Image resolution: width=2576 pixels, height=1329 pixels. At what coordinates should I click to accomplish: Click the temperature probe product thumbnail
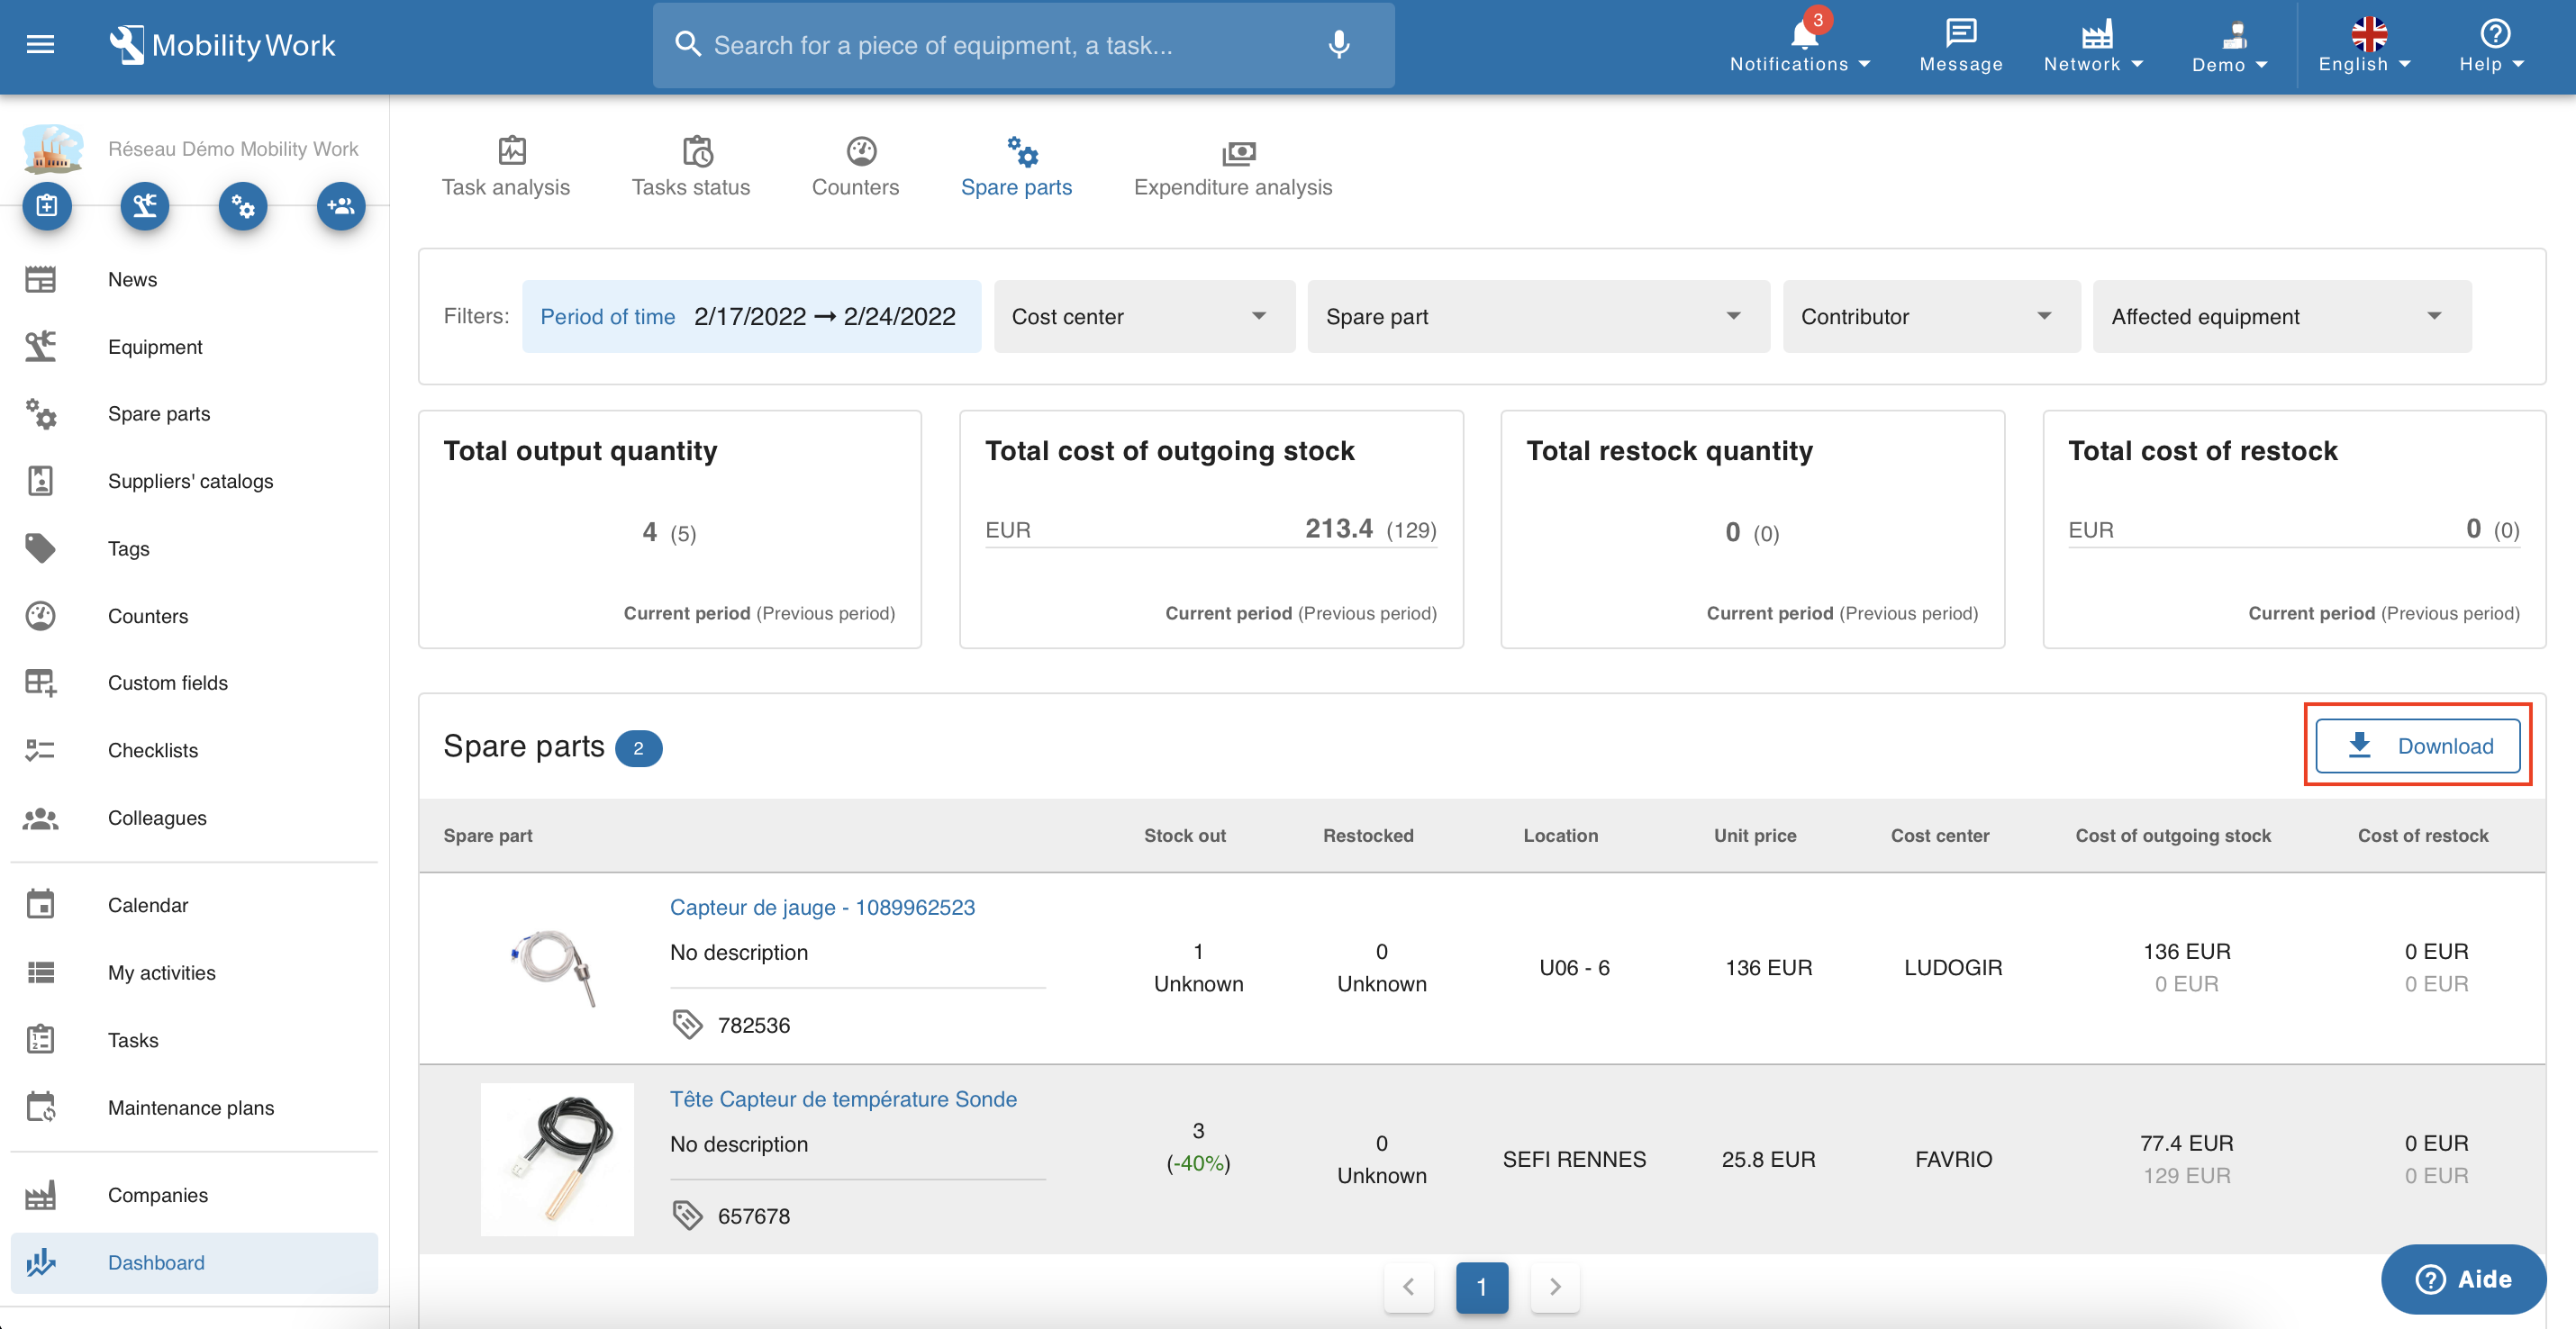pos(556,1160)
